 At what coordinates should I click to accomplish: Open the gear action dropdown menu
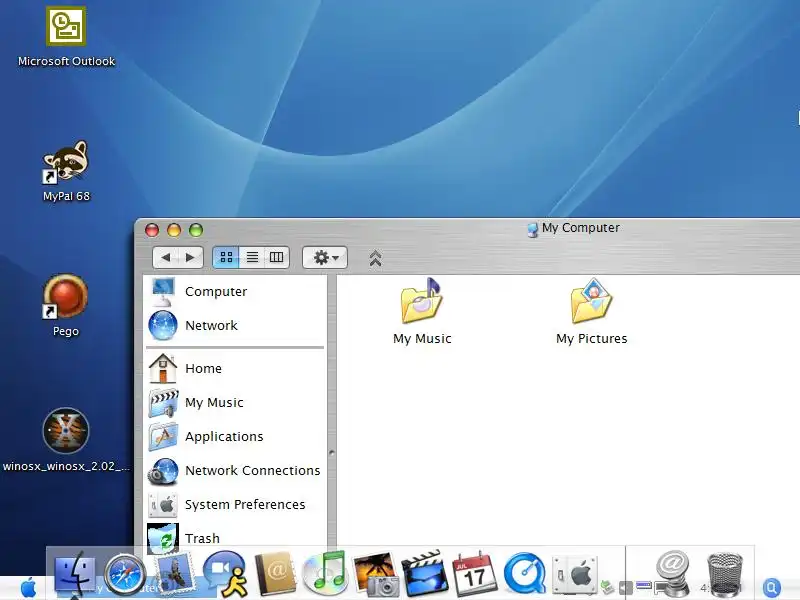pyautogui.click(x=325, y=257)
